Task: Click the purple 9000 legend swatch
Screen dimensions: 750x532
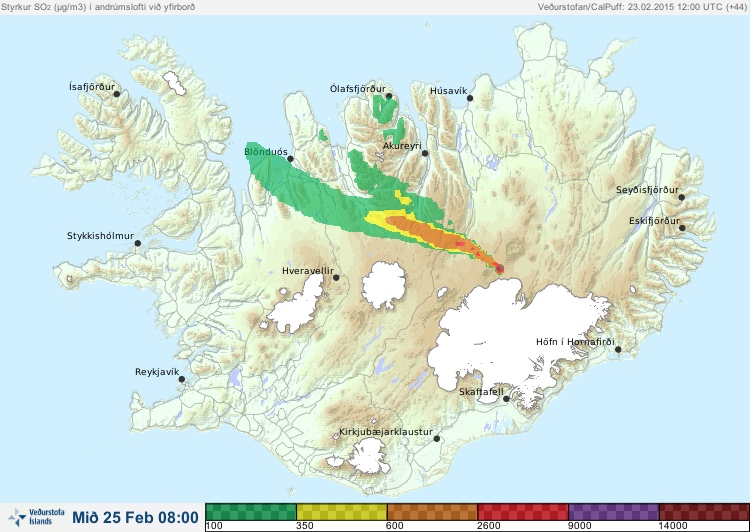Action: 614,512
